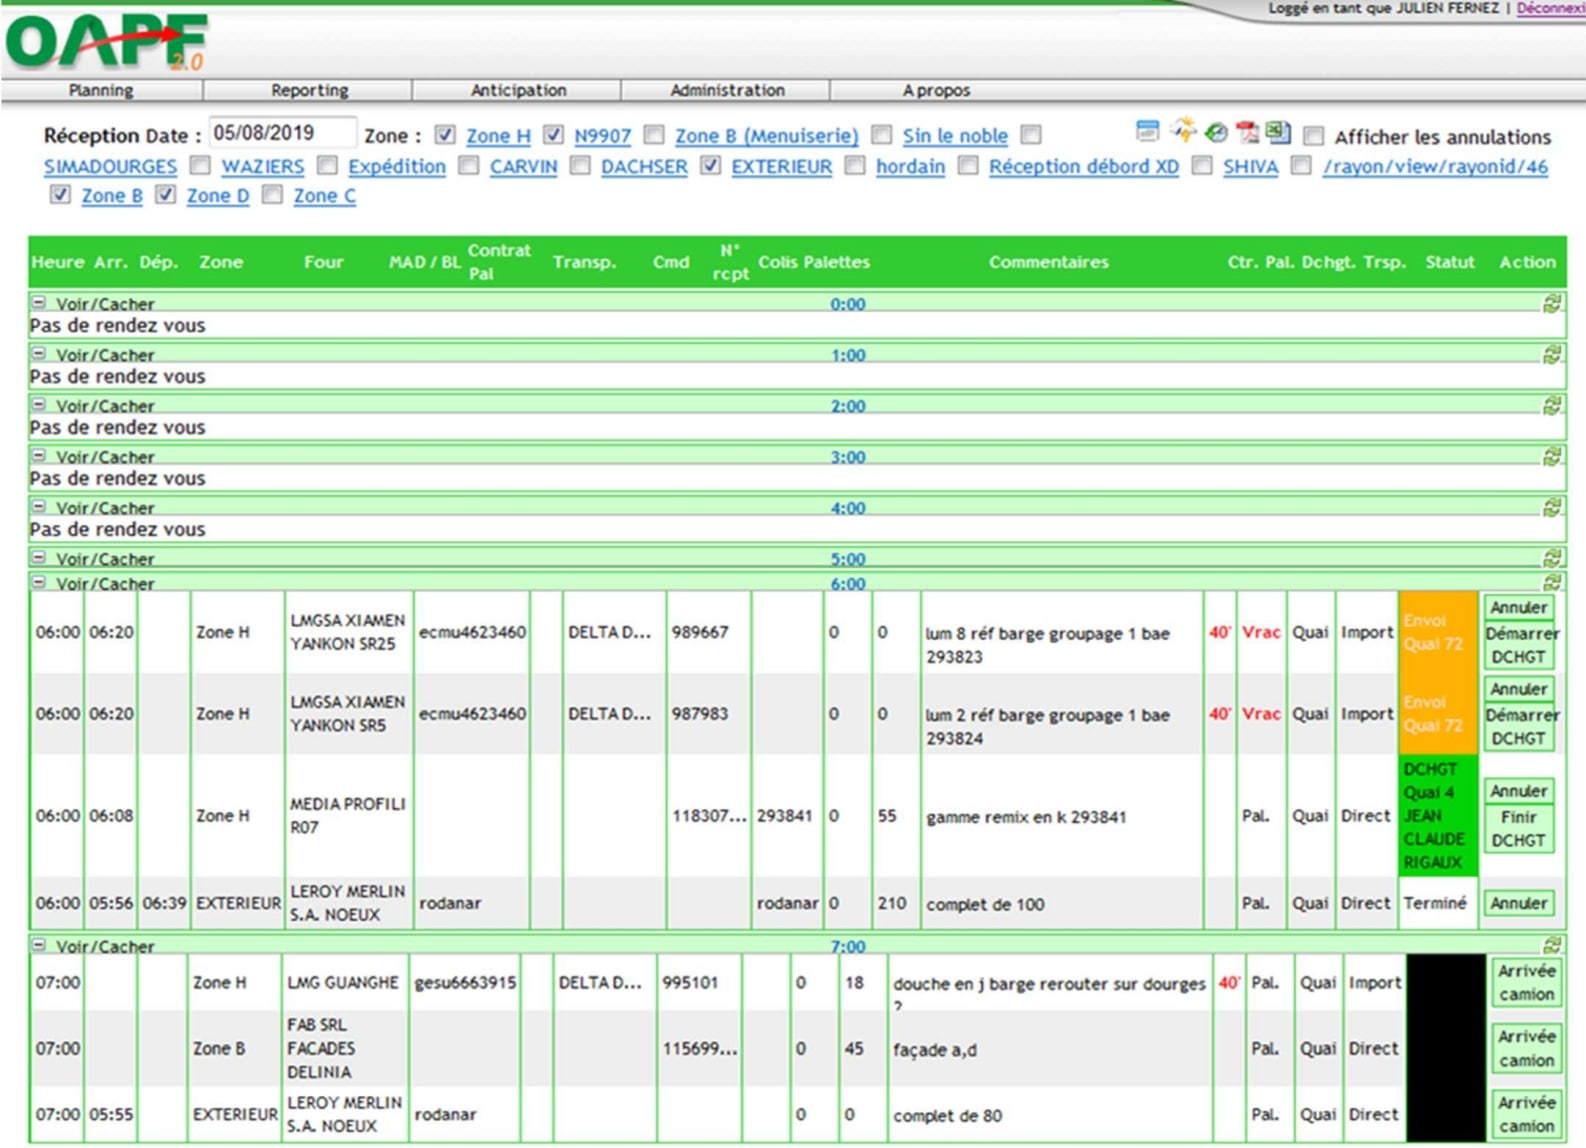This screenshot has width=1586, height=1148.
Task: Click the green clock icon in toolbar
Action: tap(1216, 132)
